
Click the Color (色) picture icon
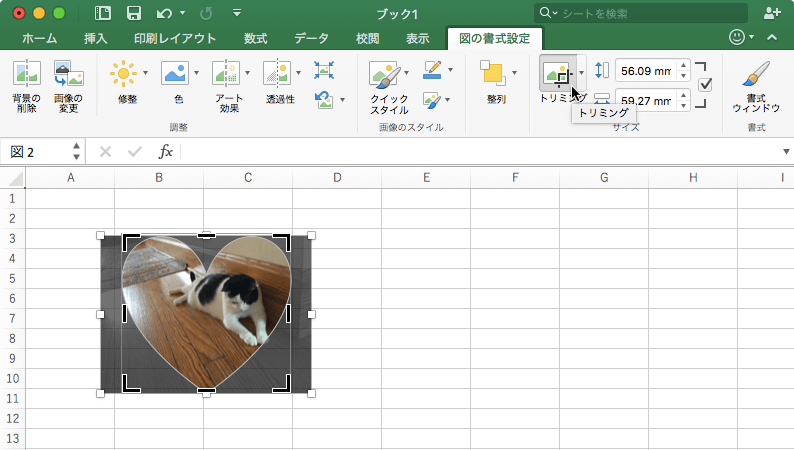point(175,73)
